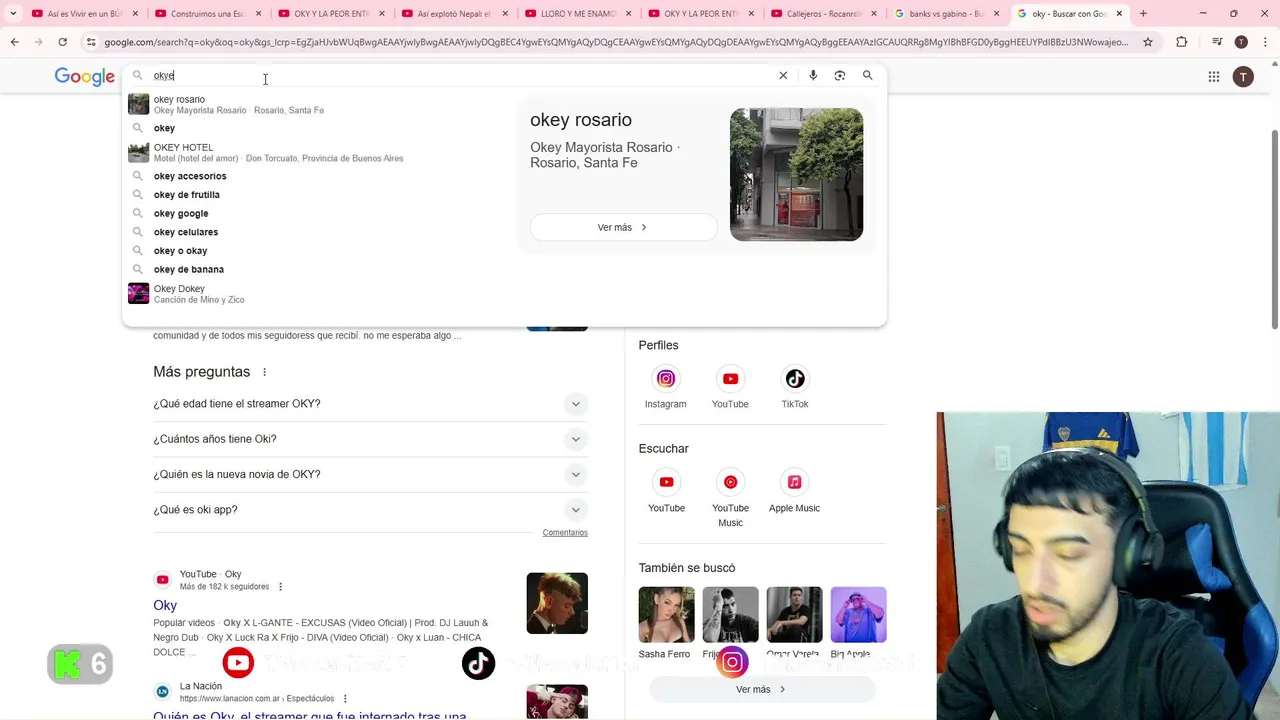Open the Chrome extensions menu
This screenshot has height=720, width=1280.
(1182, 42)
